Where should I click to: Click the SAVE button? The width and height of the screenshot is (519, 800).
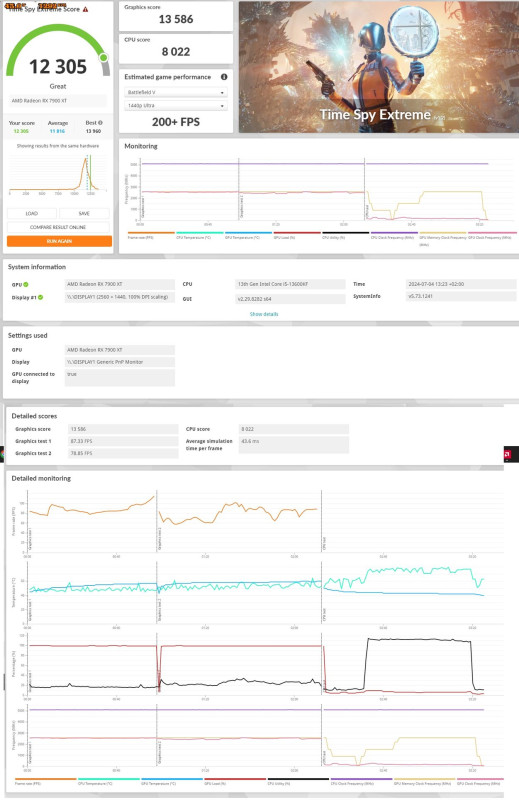[84, 213]
